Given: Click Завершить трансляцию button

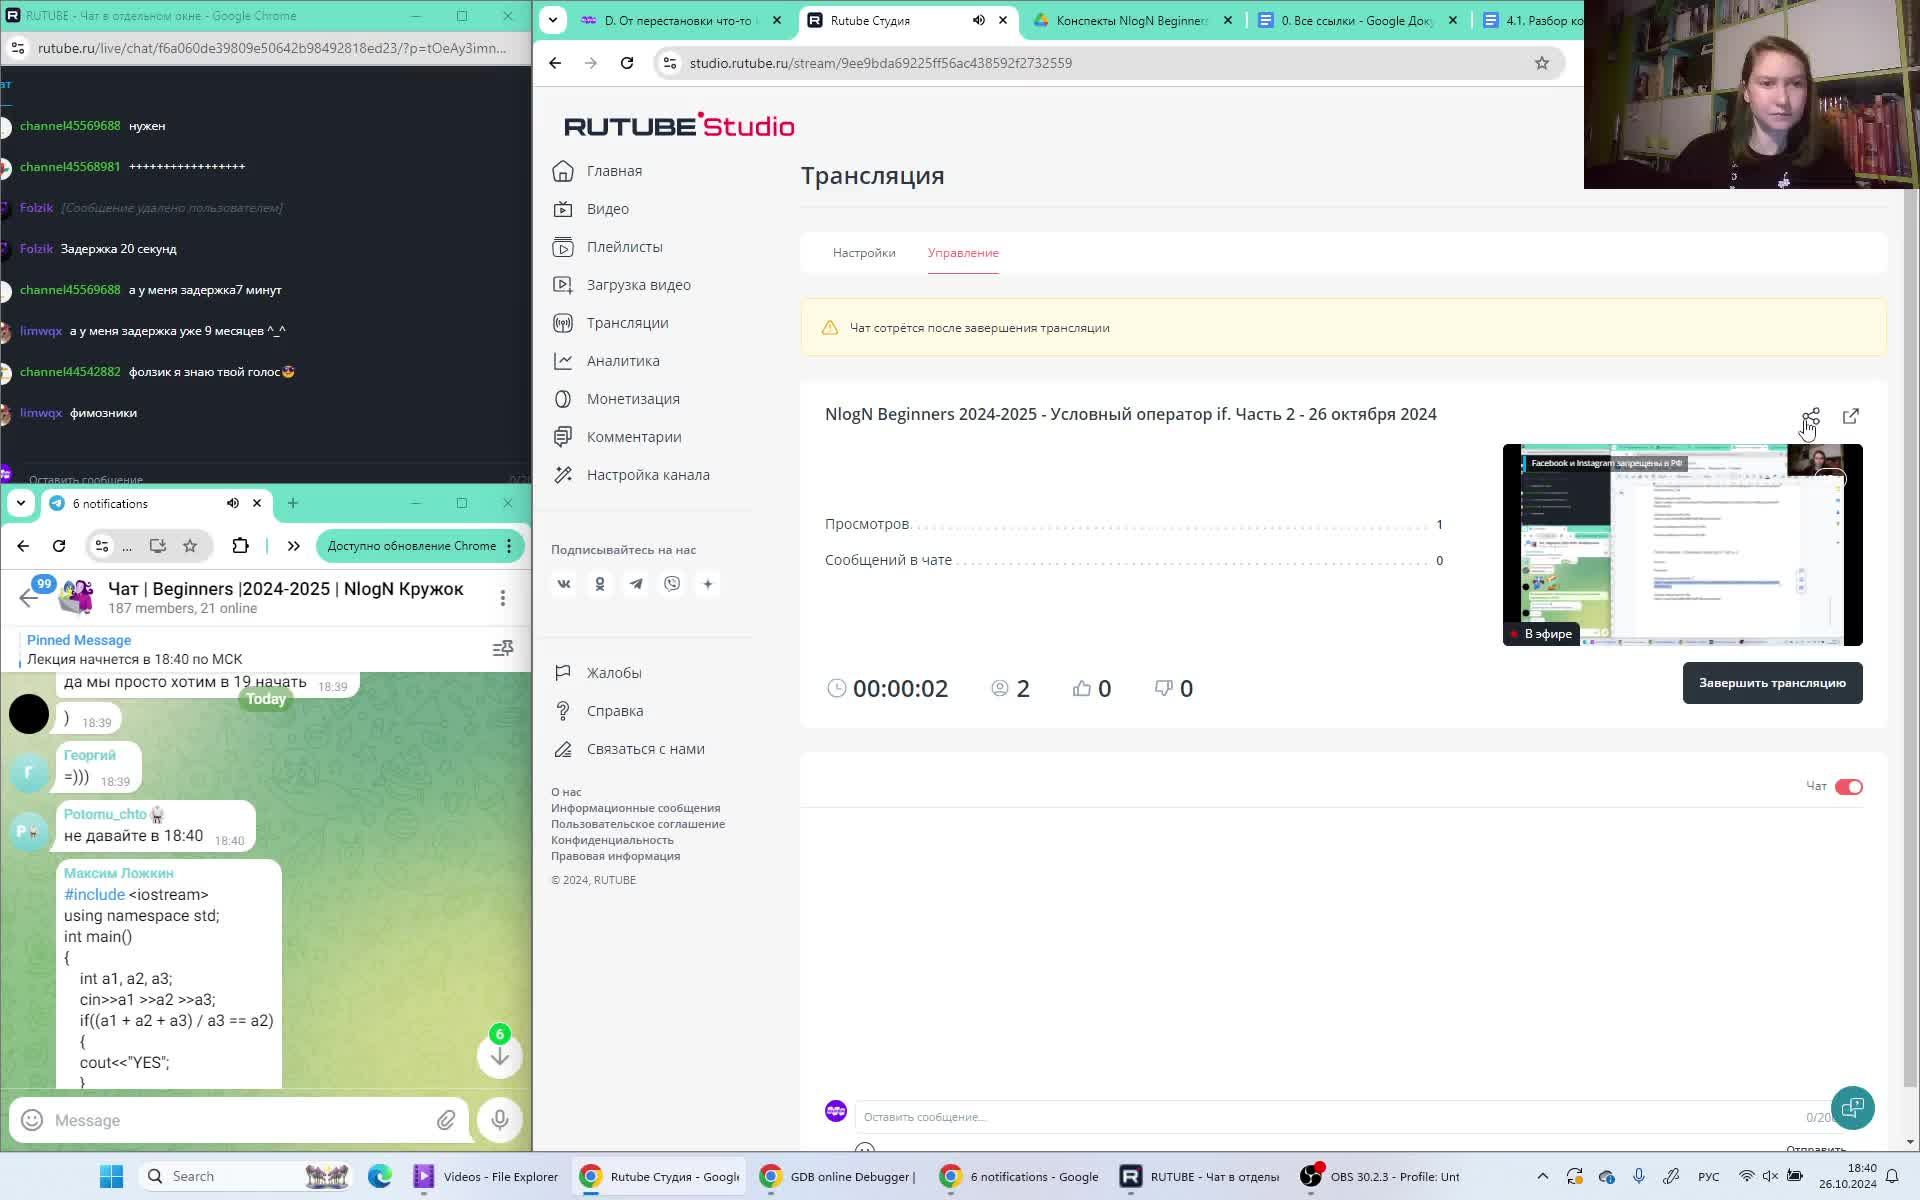Looking at the screenshot, I should (x=1771, y=683).
